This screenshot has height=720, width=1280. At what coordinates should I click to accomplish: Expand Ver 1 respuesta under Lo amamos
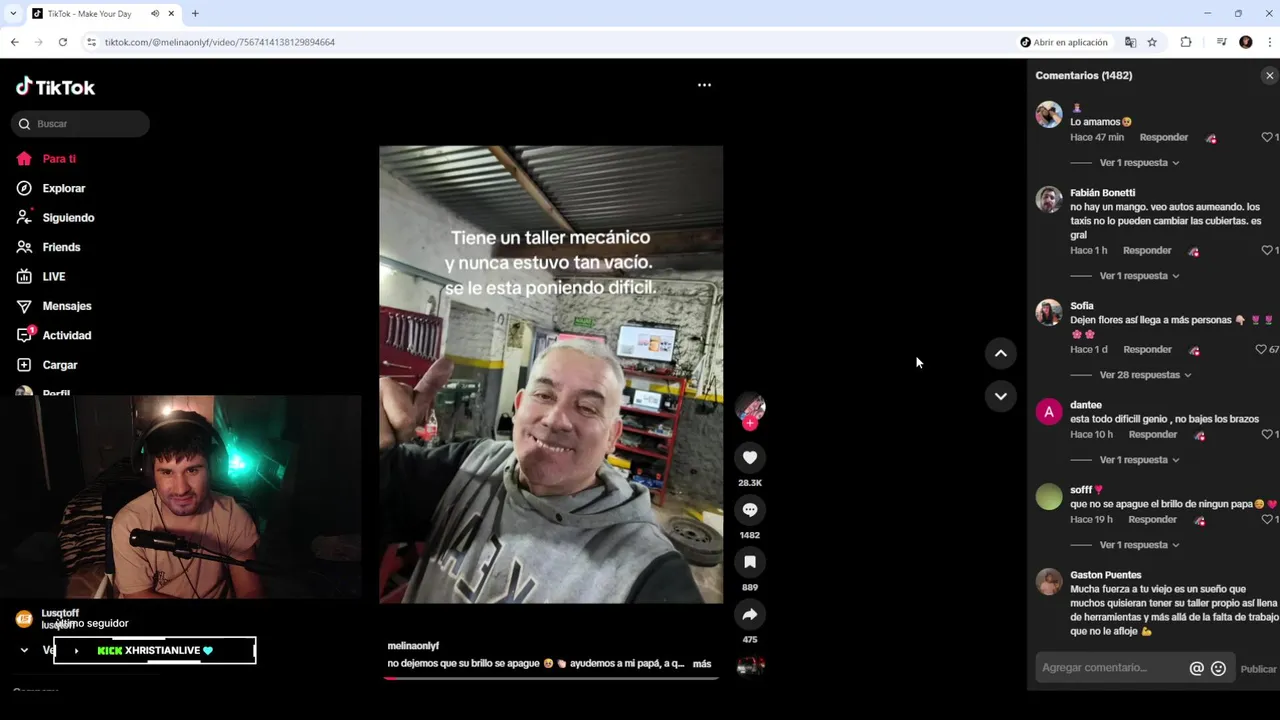[x=1139, y=162]
